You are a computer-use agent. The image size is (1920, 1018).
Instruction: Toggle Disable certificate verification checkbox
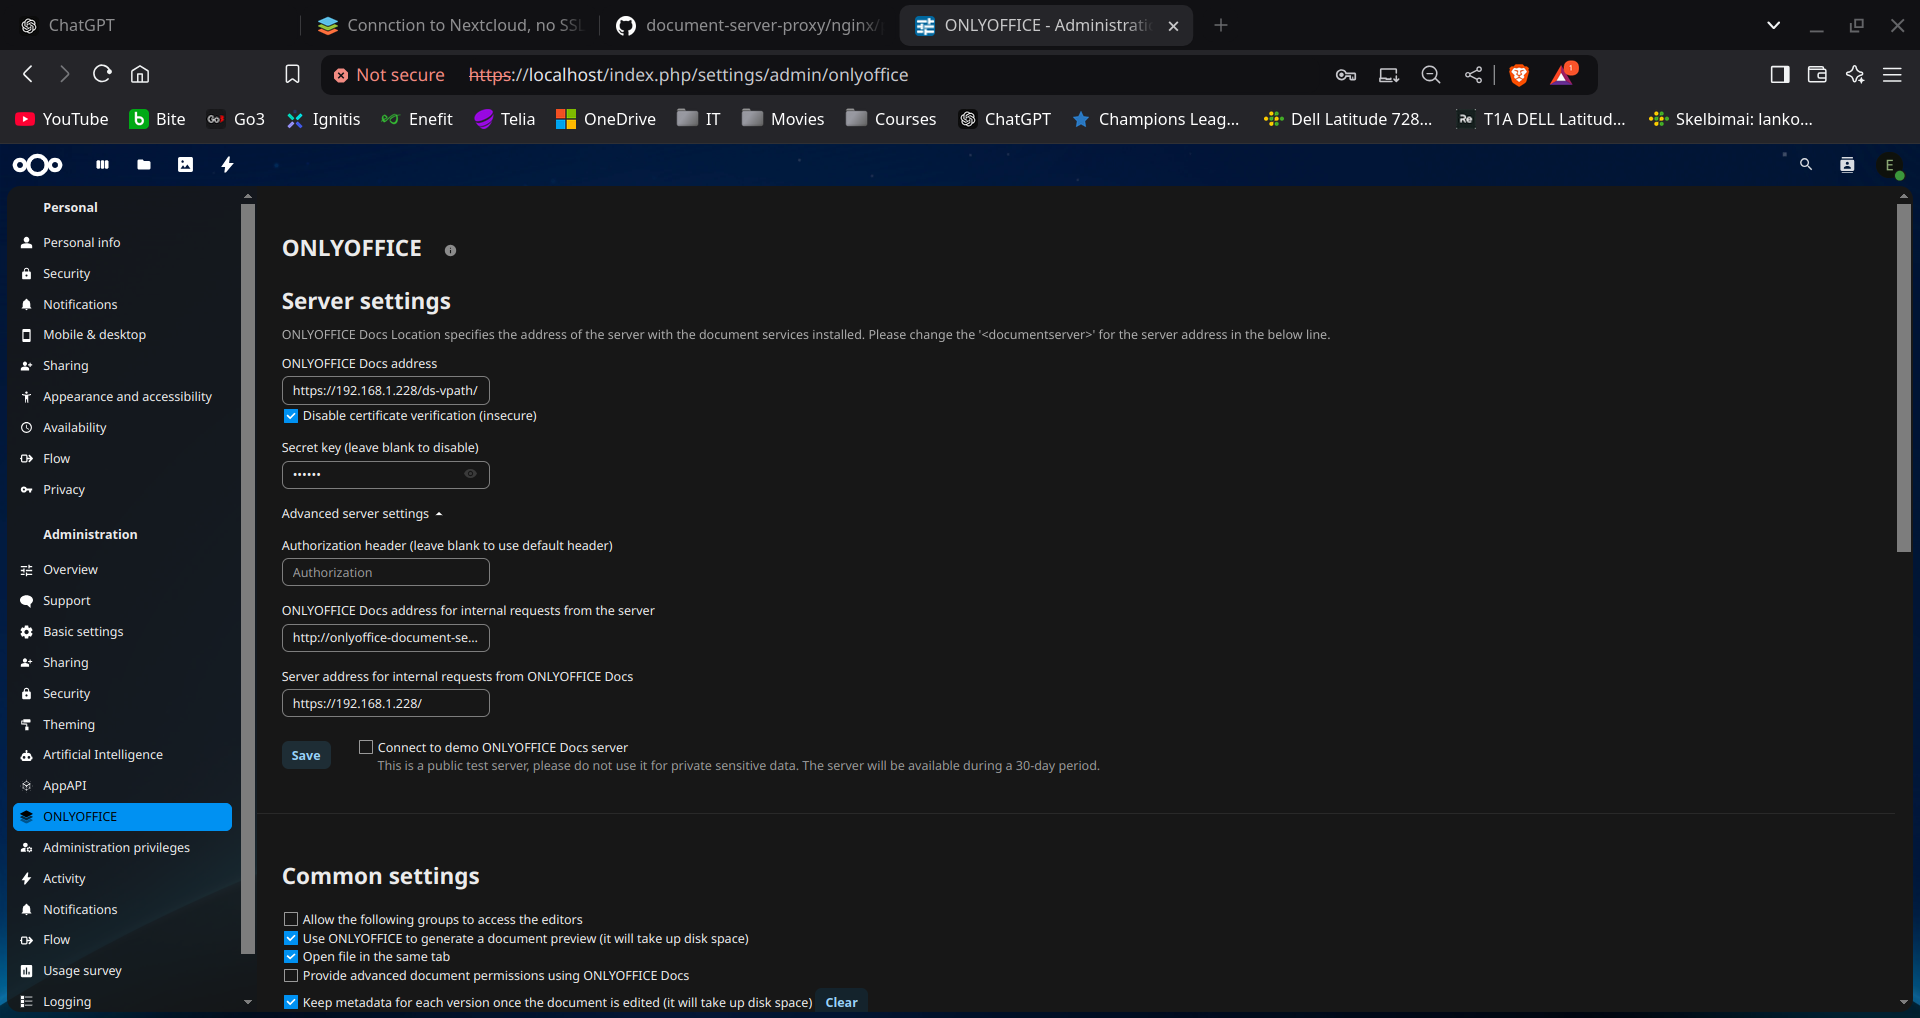[291, 416]
